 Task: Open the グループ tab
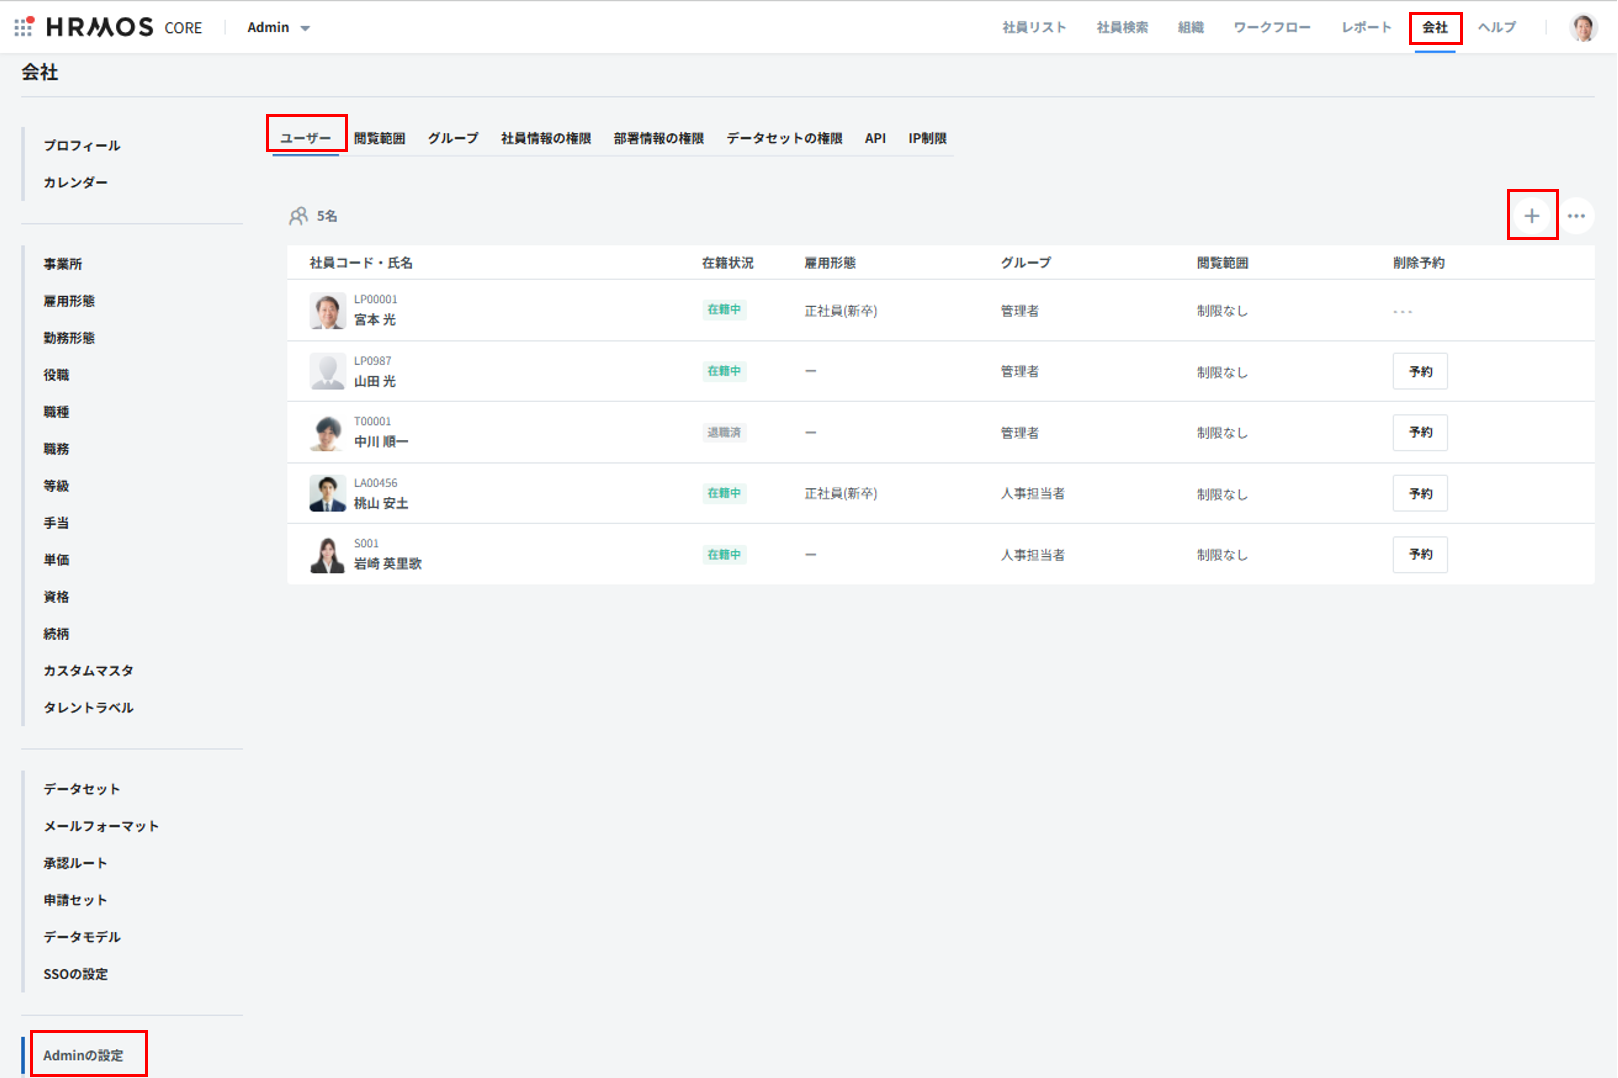click(x=453, y=138)
